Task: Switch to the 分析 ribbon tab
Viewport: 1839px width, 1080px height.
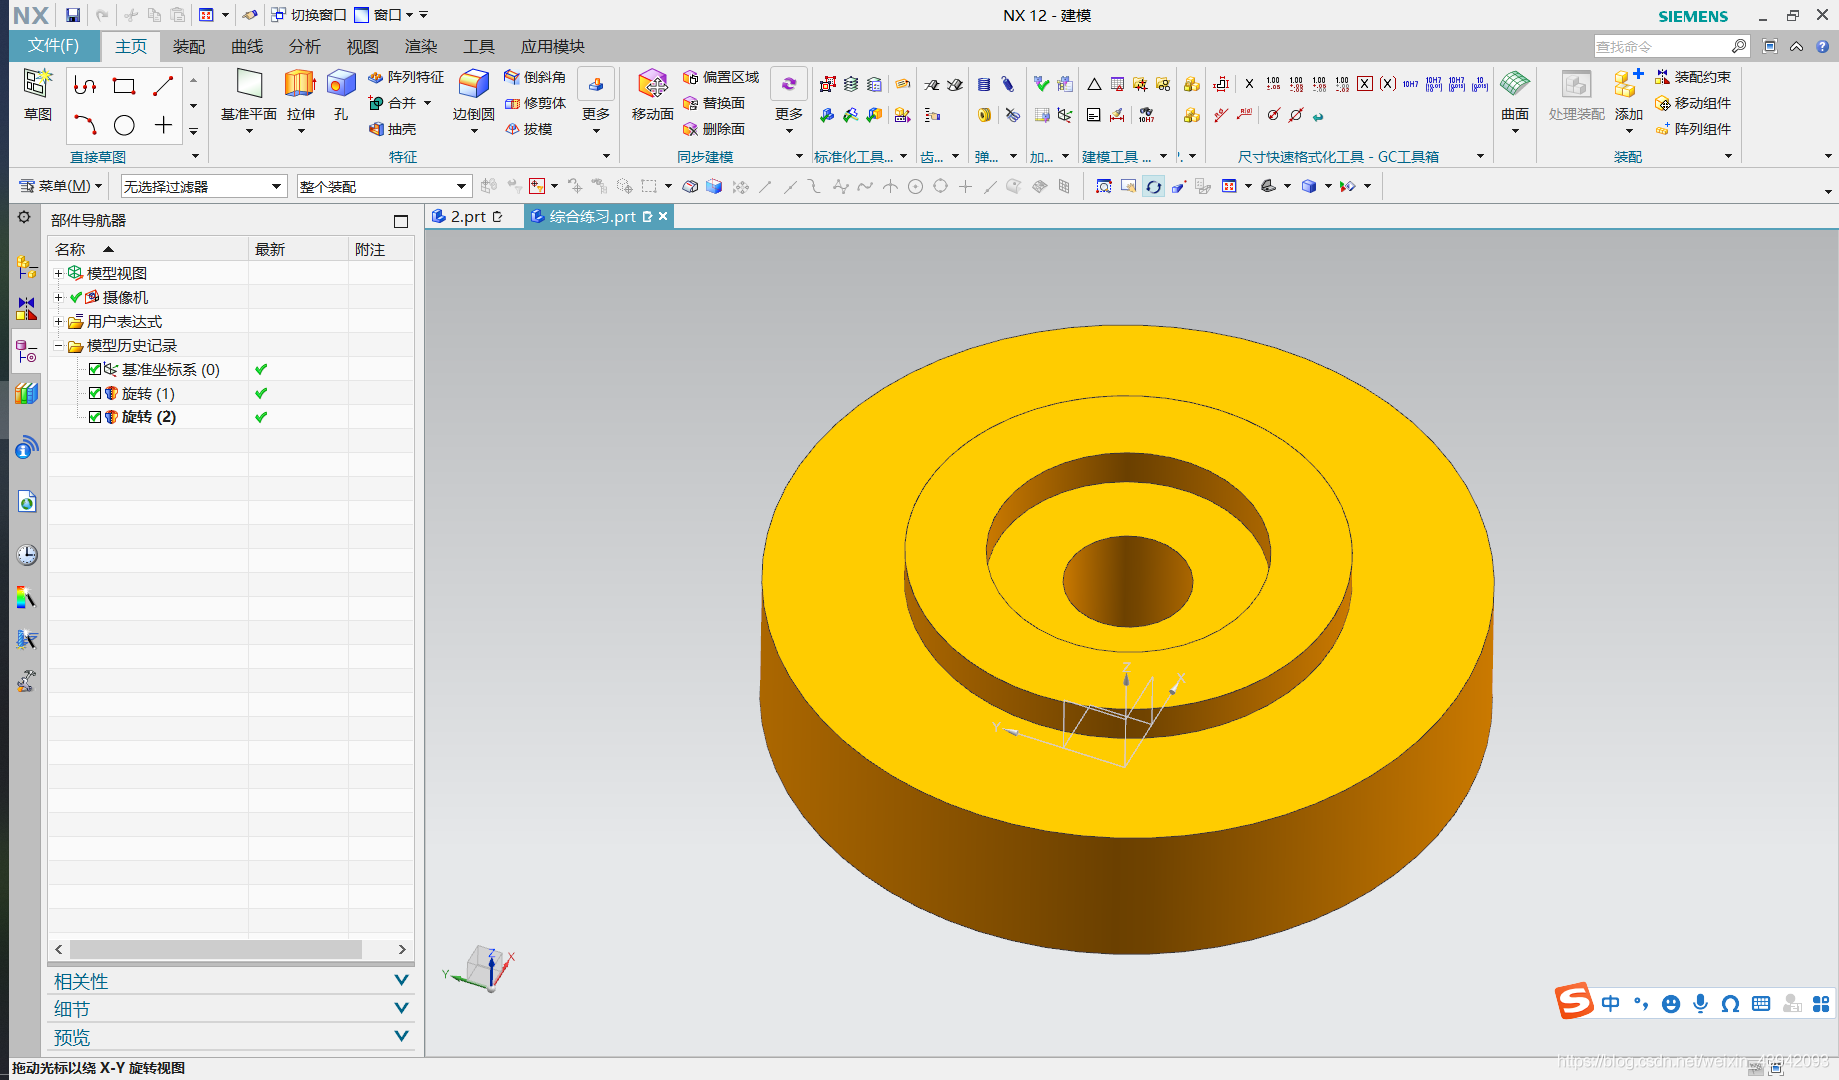Action: tap(305, 47)
